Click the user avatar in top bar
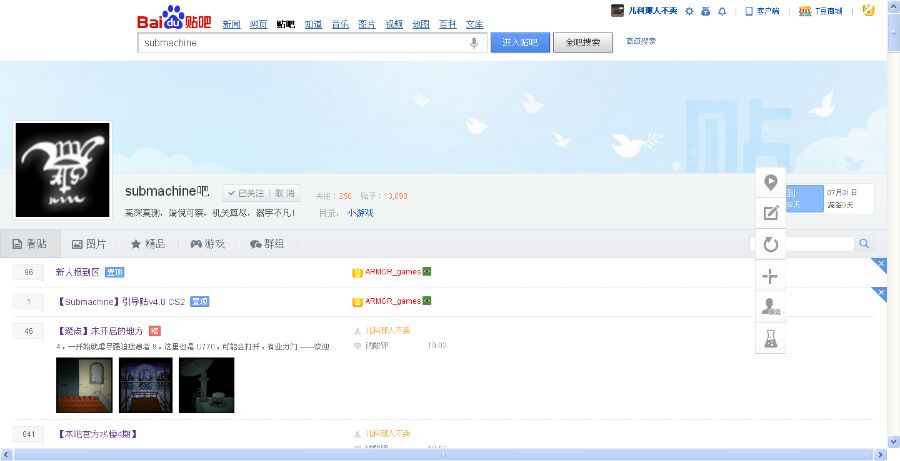The width and height of the screenshot is (900, 461). (x=617, y=10)
